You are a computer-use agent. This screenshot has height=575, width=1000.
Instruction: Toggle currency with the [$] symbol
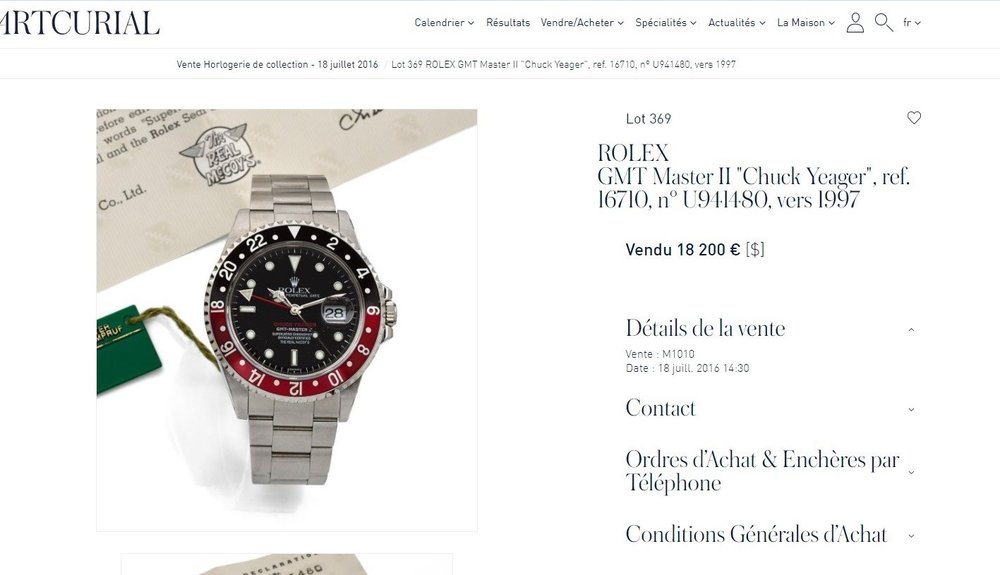(755, 249)
